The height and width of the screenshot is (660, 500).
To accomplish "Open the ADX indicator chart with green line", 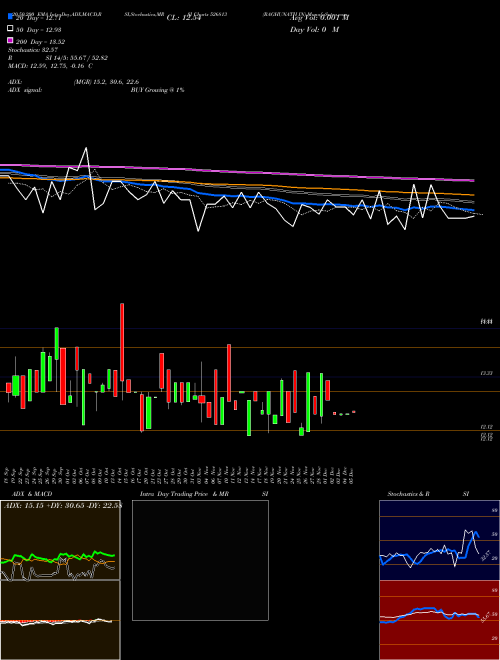I will 60,540.
